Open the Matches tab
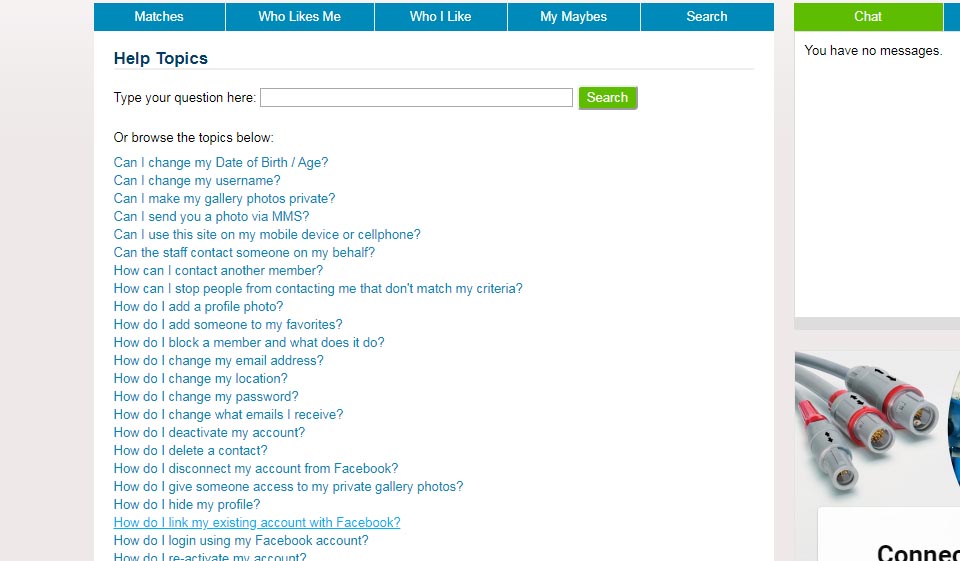Viewport: 960px width, 561px height. pos(159,16)
